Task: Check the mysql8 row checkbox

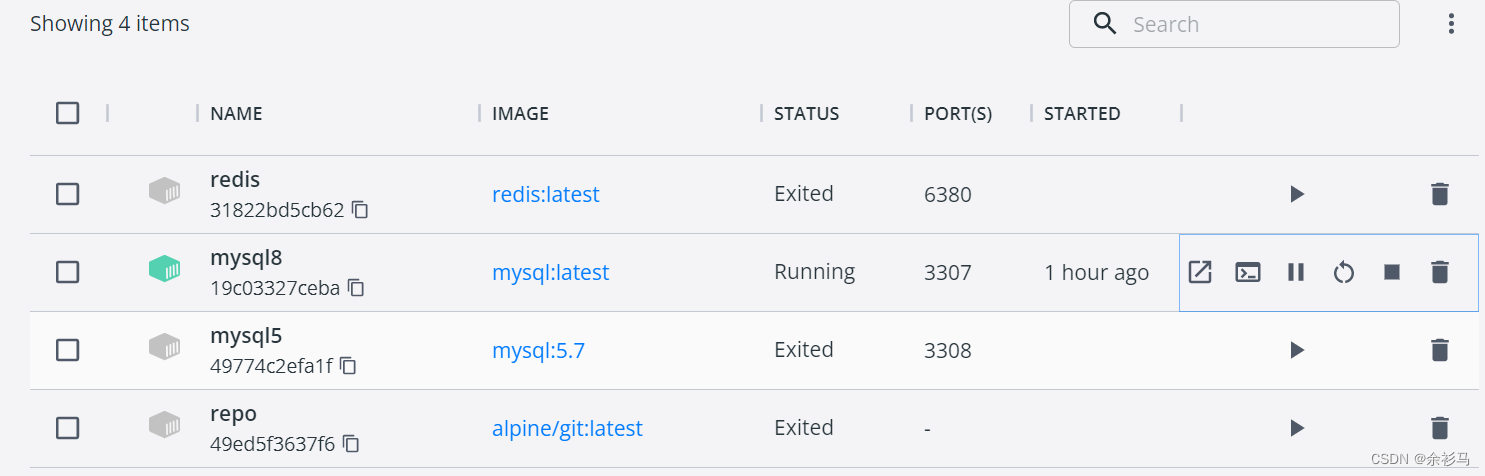Action: tap(67, 272)
